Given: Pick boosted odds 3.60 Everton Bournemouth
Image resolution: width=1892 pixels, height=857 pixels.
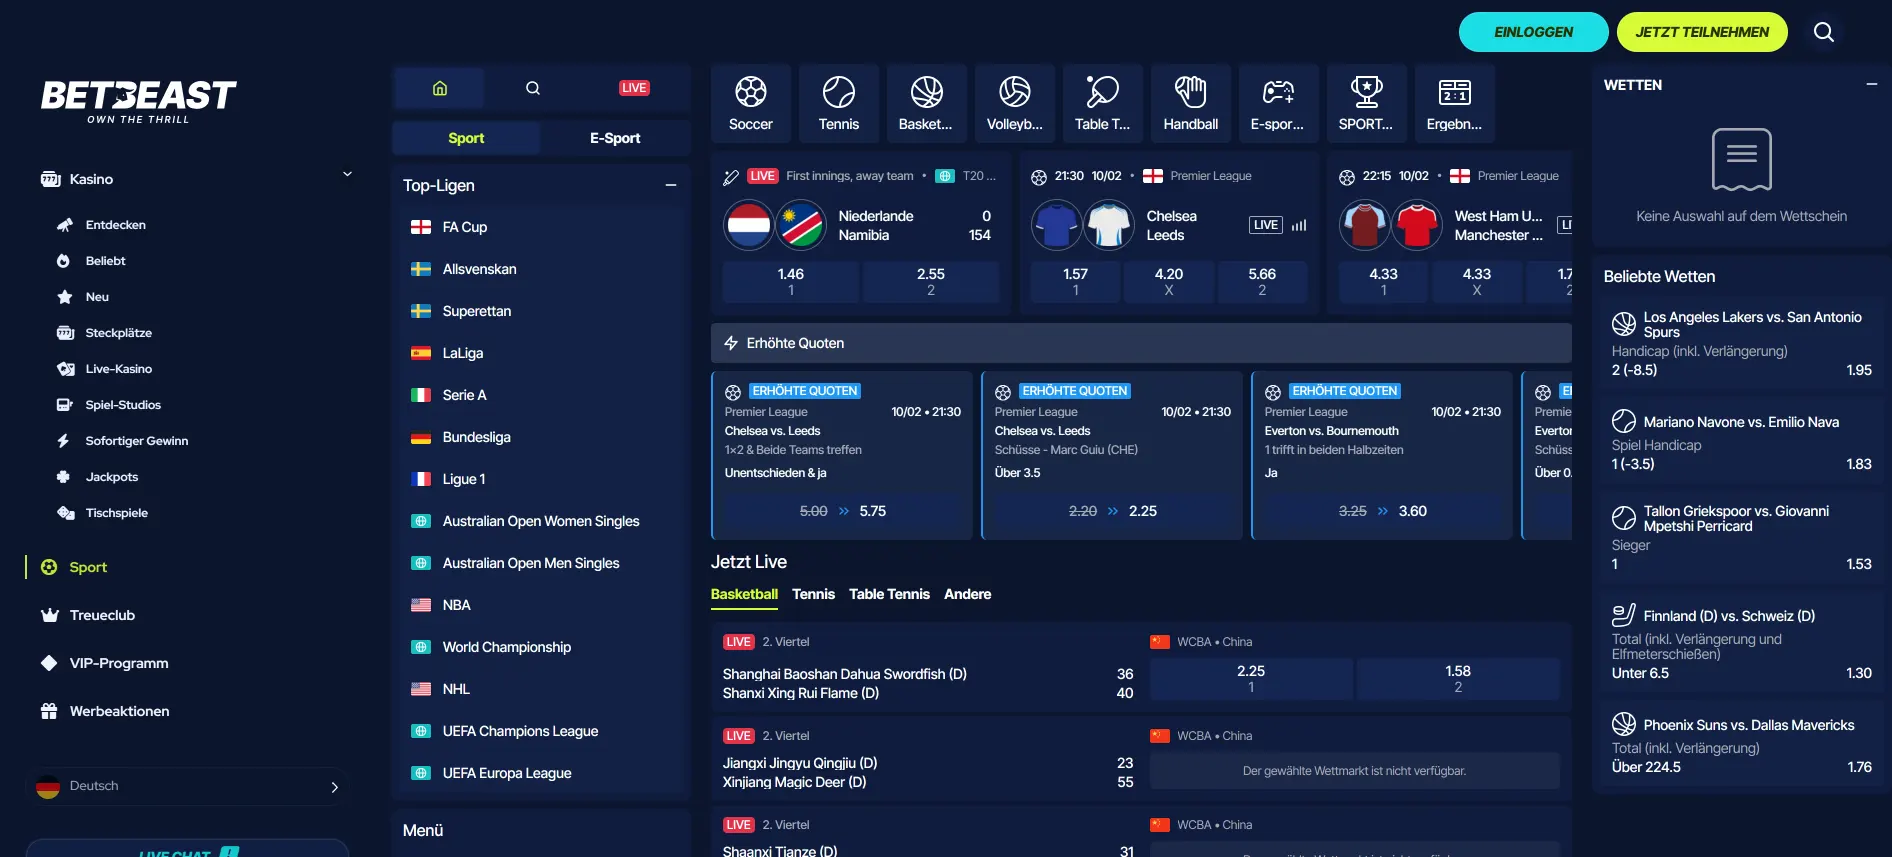Looking at the screenshot, I should coord(1382,511).
